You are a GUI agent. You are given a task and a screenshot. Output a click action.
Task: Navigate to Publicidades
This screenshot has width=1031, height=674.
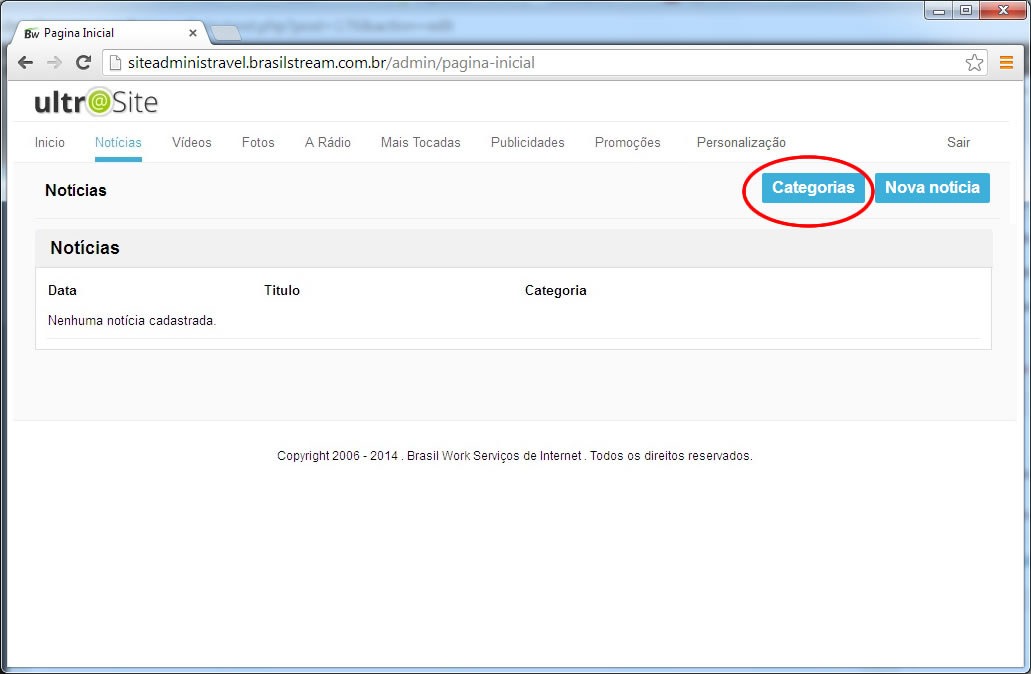point(527,143)
